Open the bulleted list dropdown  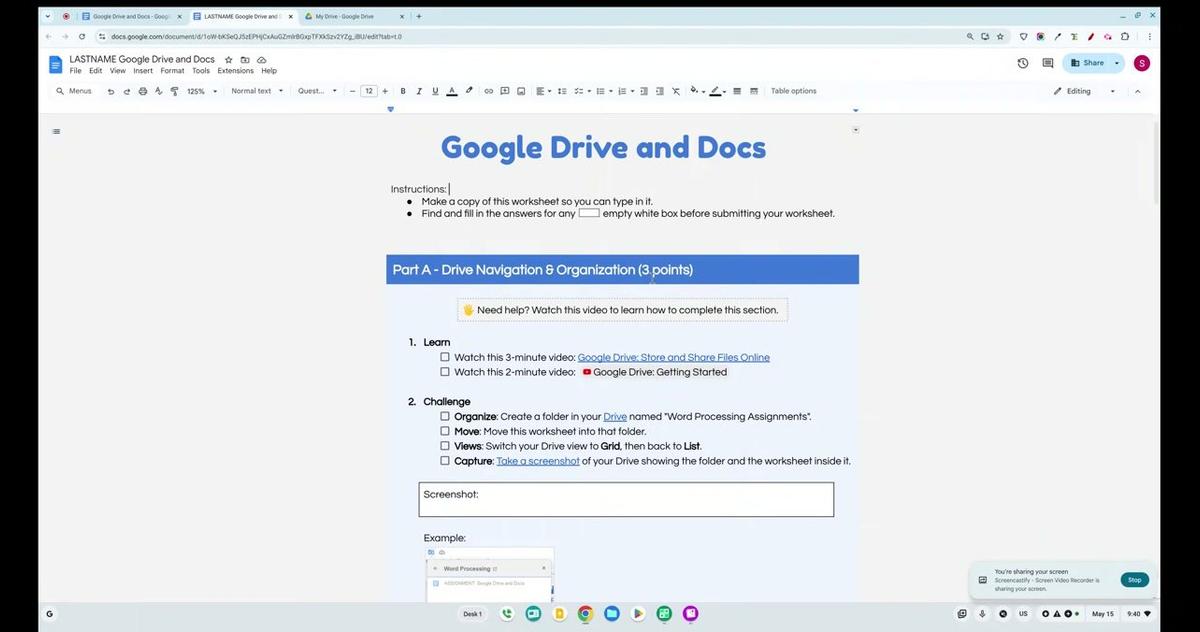(611, 91)
